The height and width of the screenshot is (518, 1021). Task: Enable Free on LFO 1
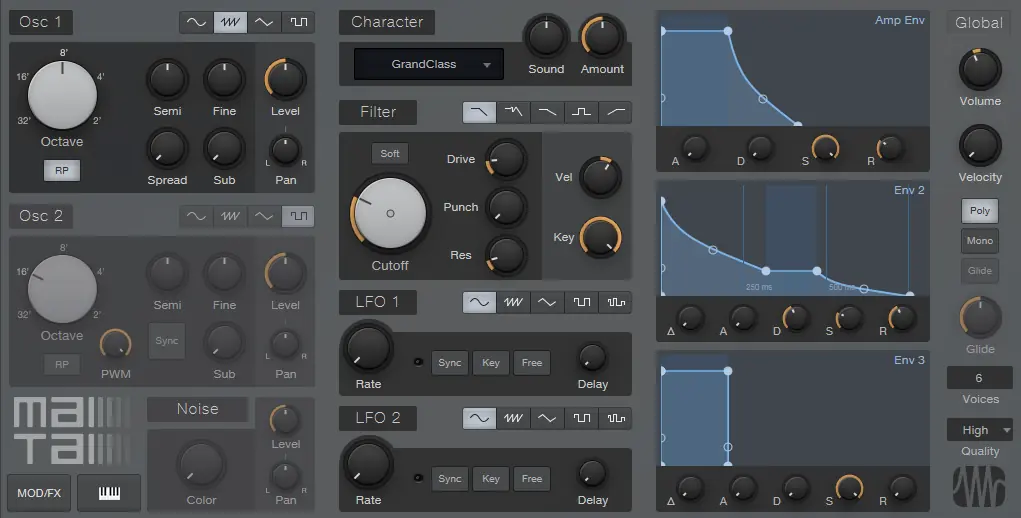(x=532, y=363)
